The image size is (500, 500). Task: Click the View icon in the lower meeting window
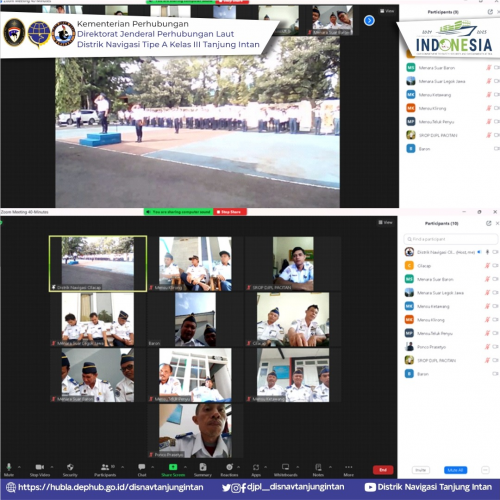[x=385, y=222]
